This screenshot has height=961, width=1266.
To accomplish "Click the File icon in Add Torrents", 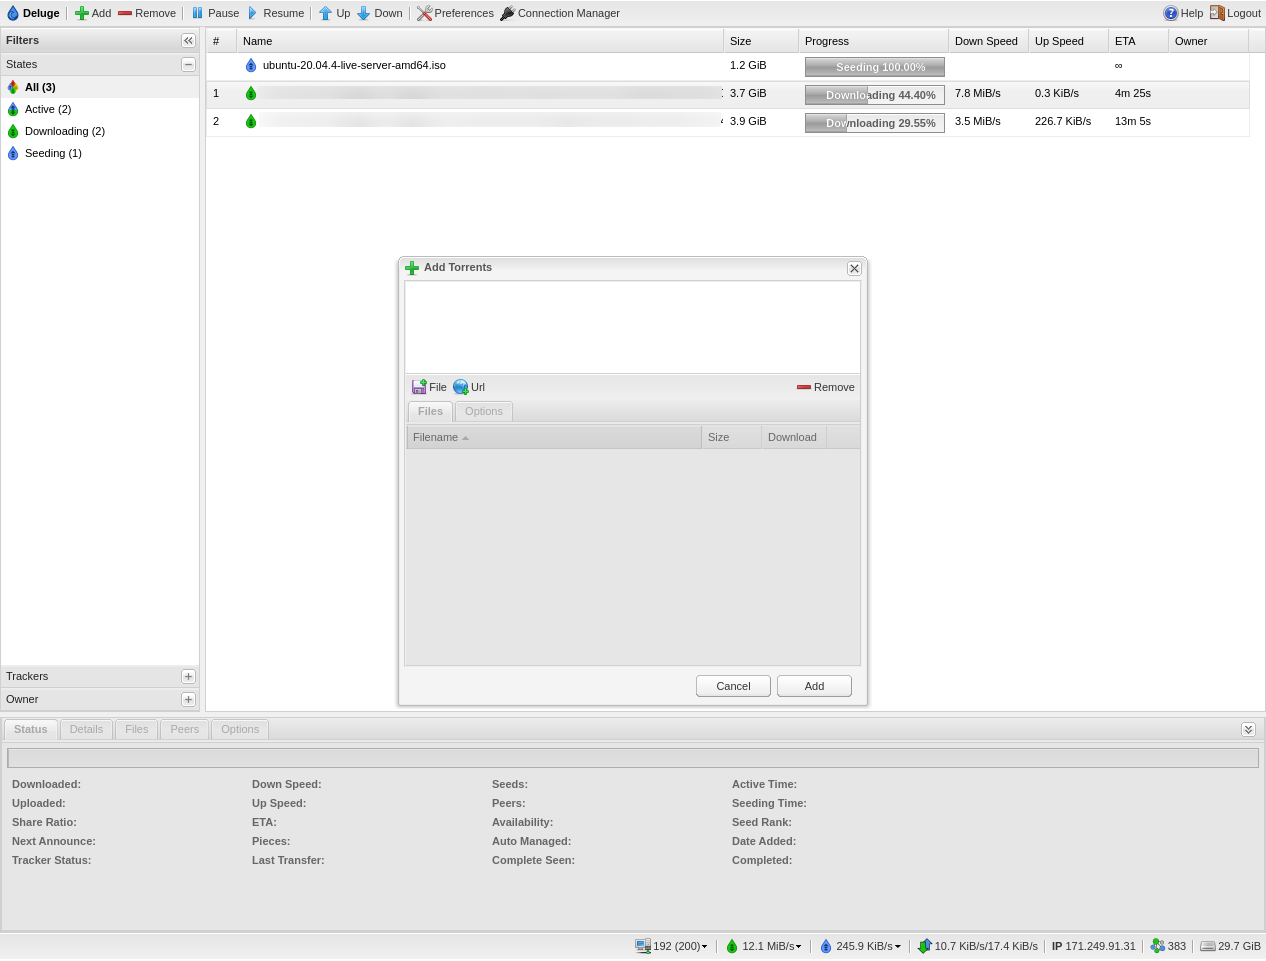I will tap(419, 387).
